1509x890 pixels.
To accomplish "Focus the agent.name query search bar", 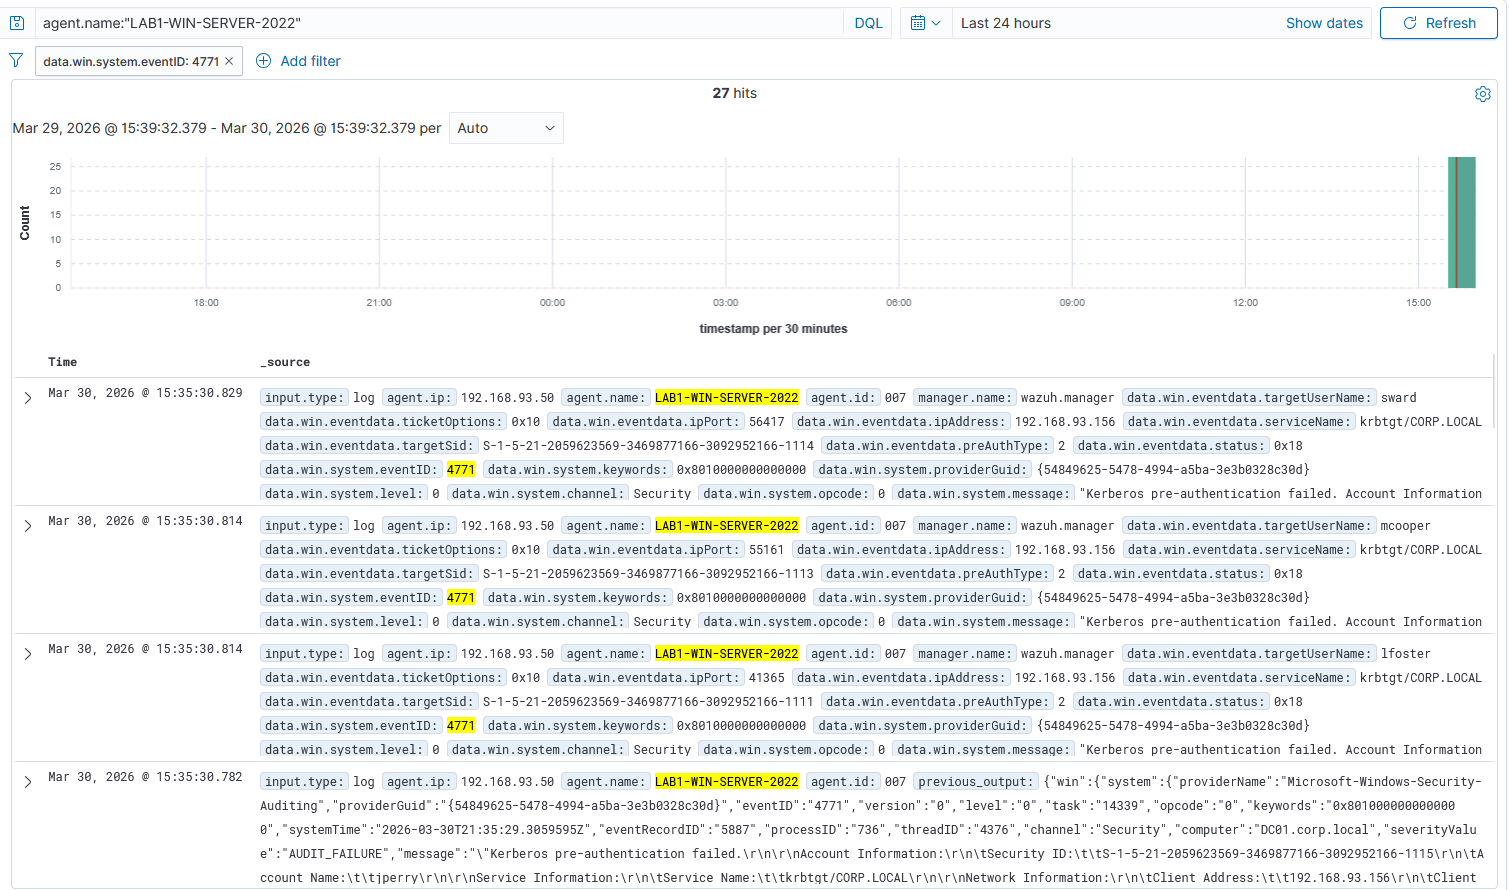I will click(440, 23).
